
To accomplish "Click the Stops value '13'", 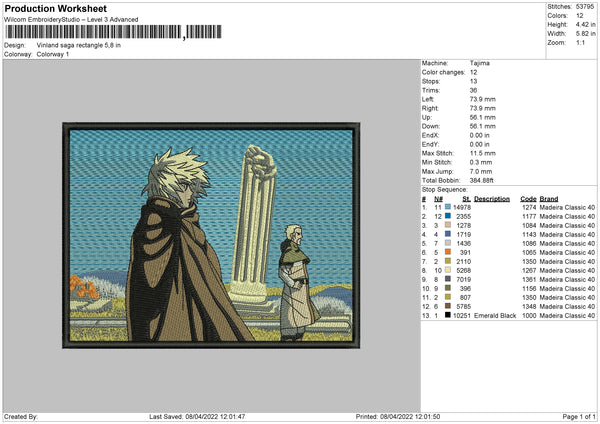I will [473, 81].
